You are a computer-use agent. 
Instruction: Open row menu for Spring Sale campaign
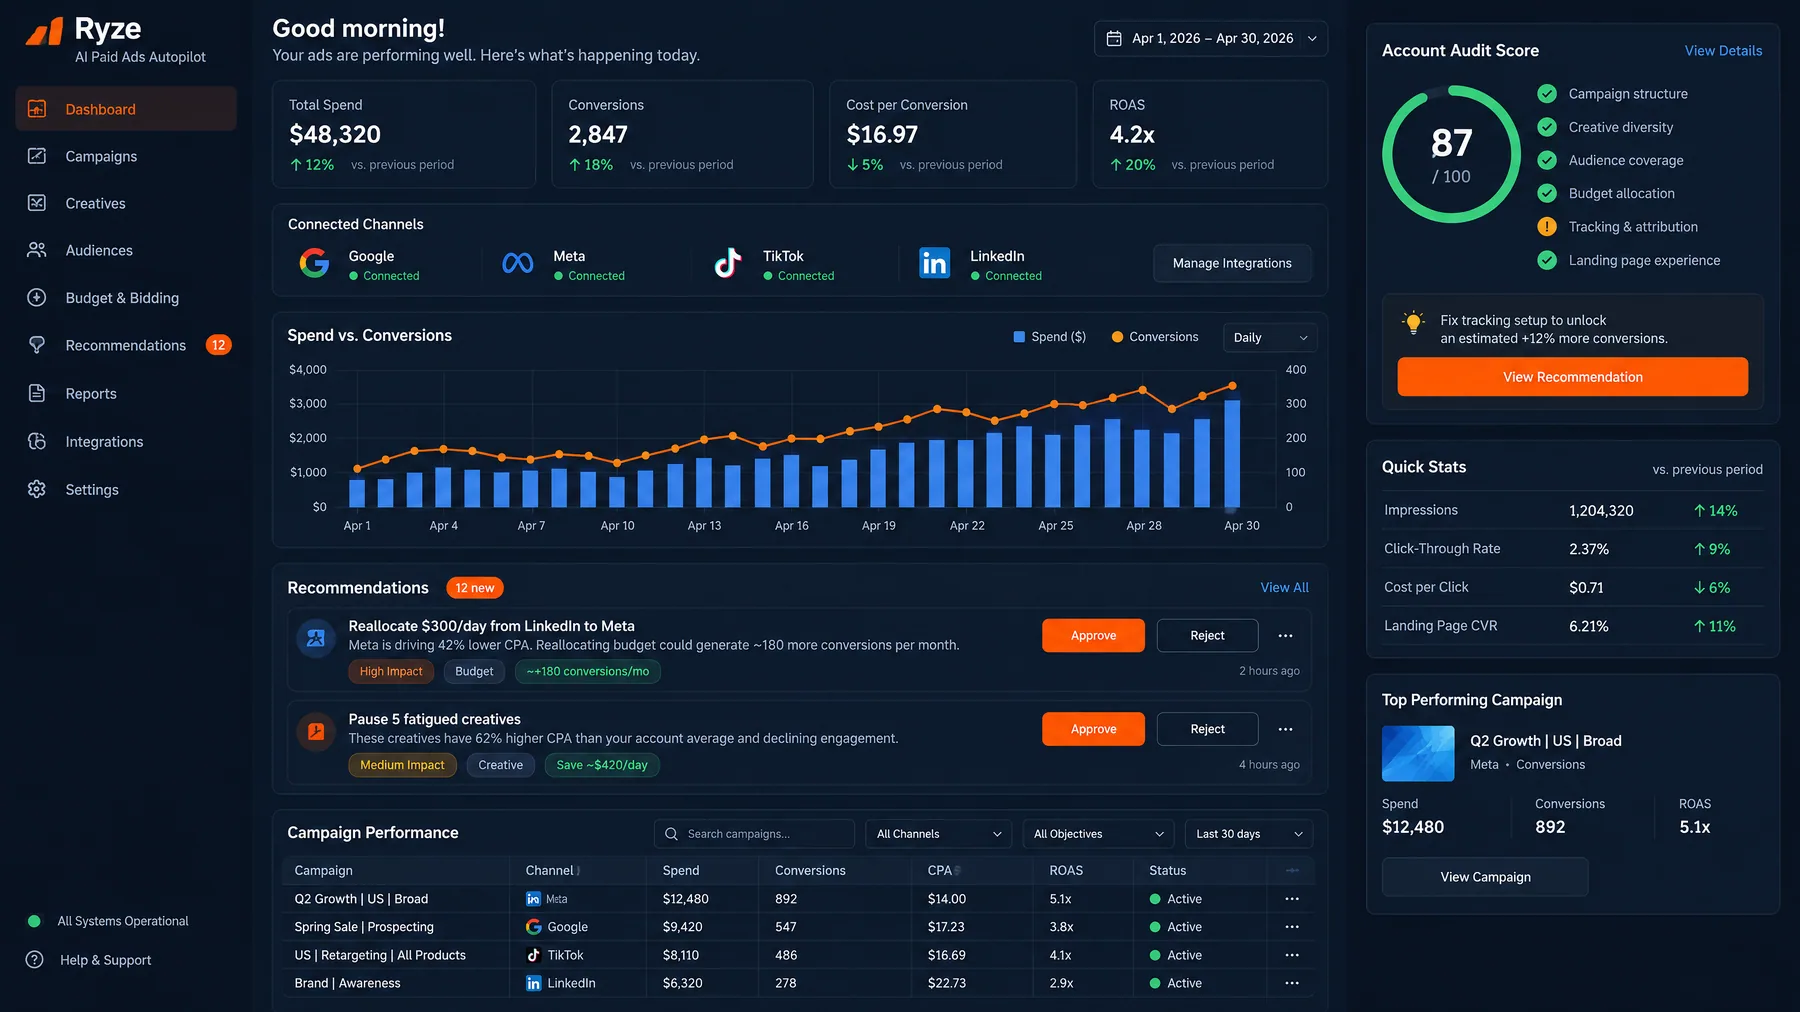pyautogui.click(x=1292, y=927)
